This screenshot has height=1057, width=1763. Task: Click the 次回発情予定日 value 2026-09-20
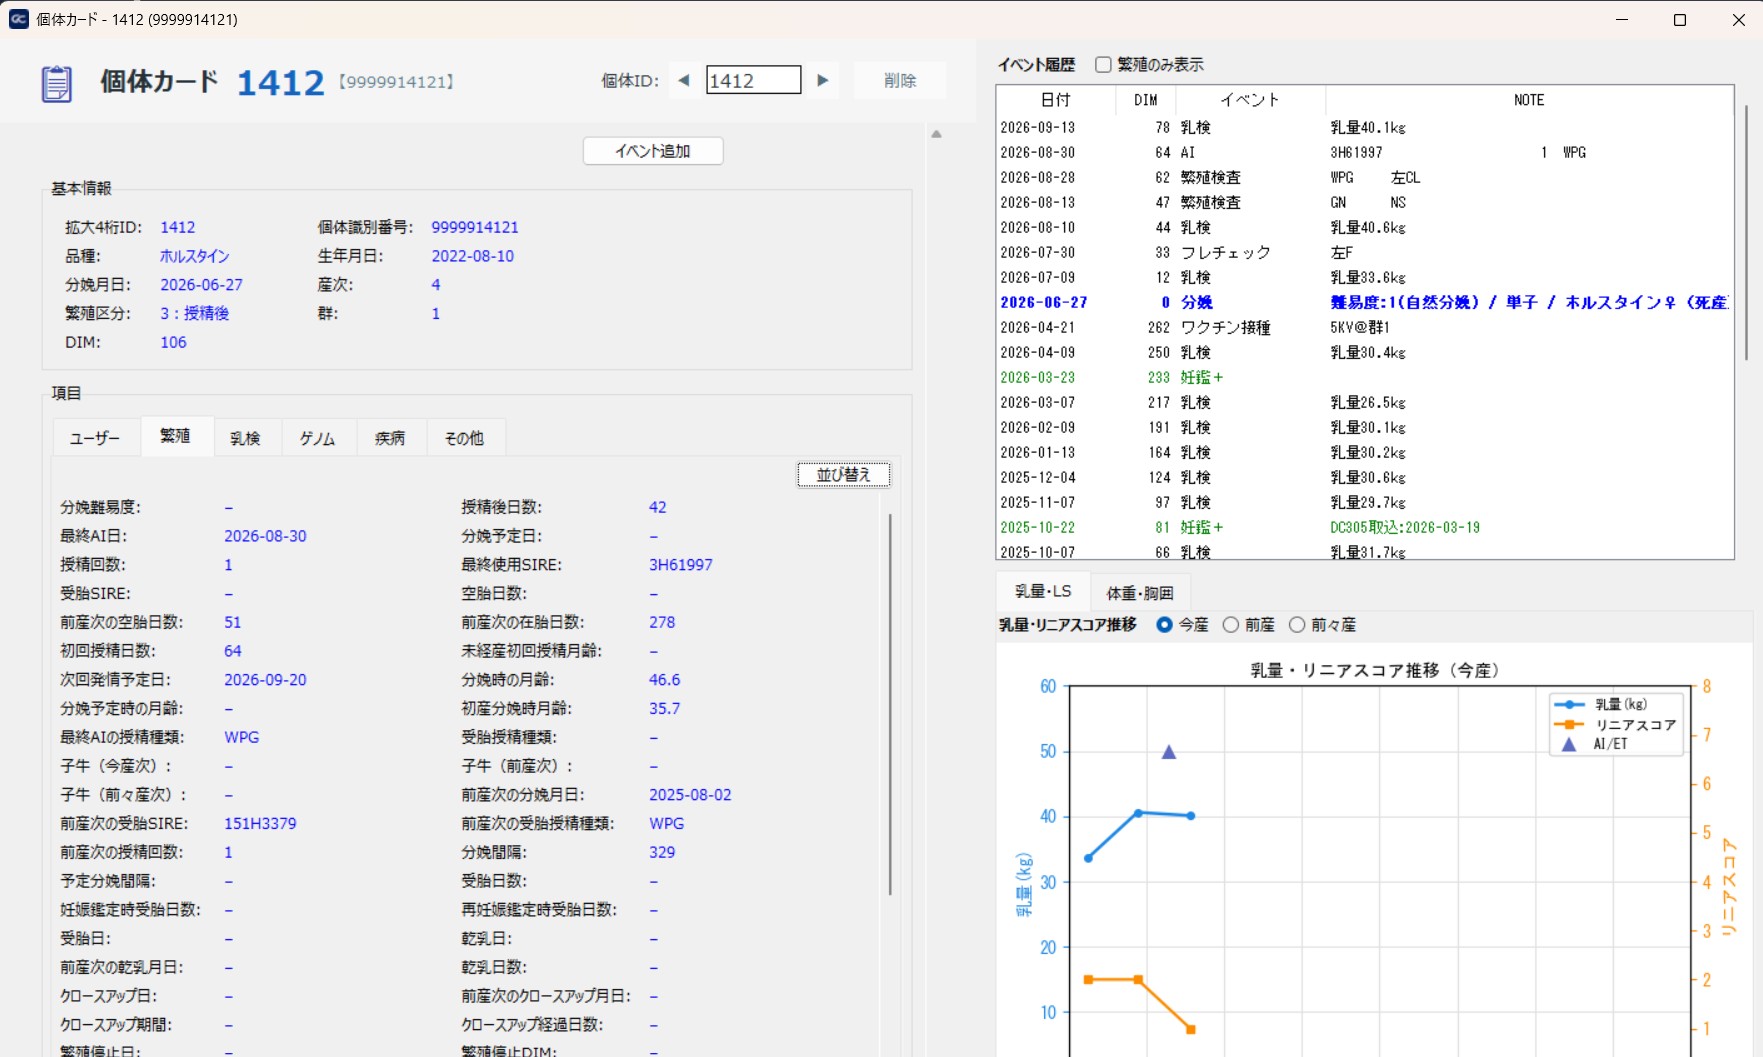[x=265, y=680]
